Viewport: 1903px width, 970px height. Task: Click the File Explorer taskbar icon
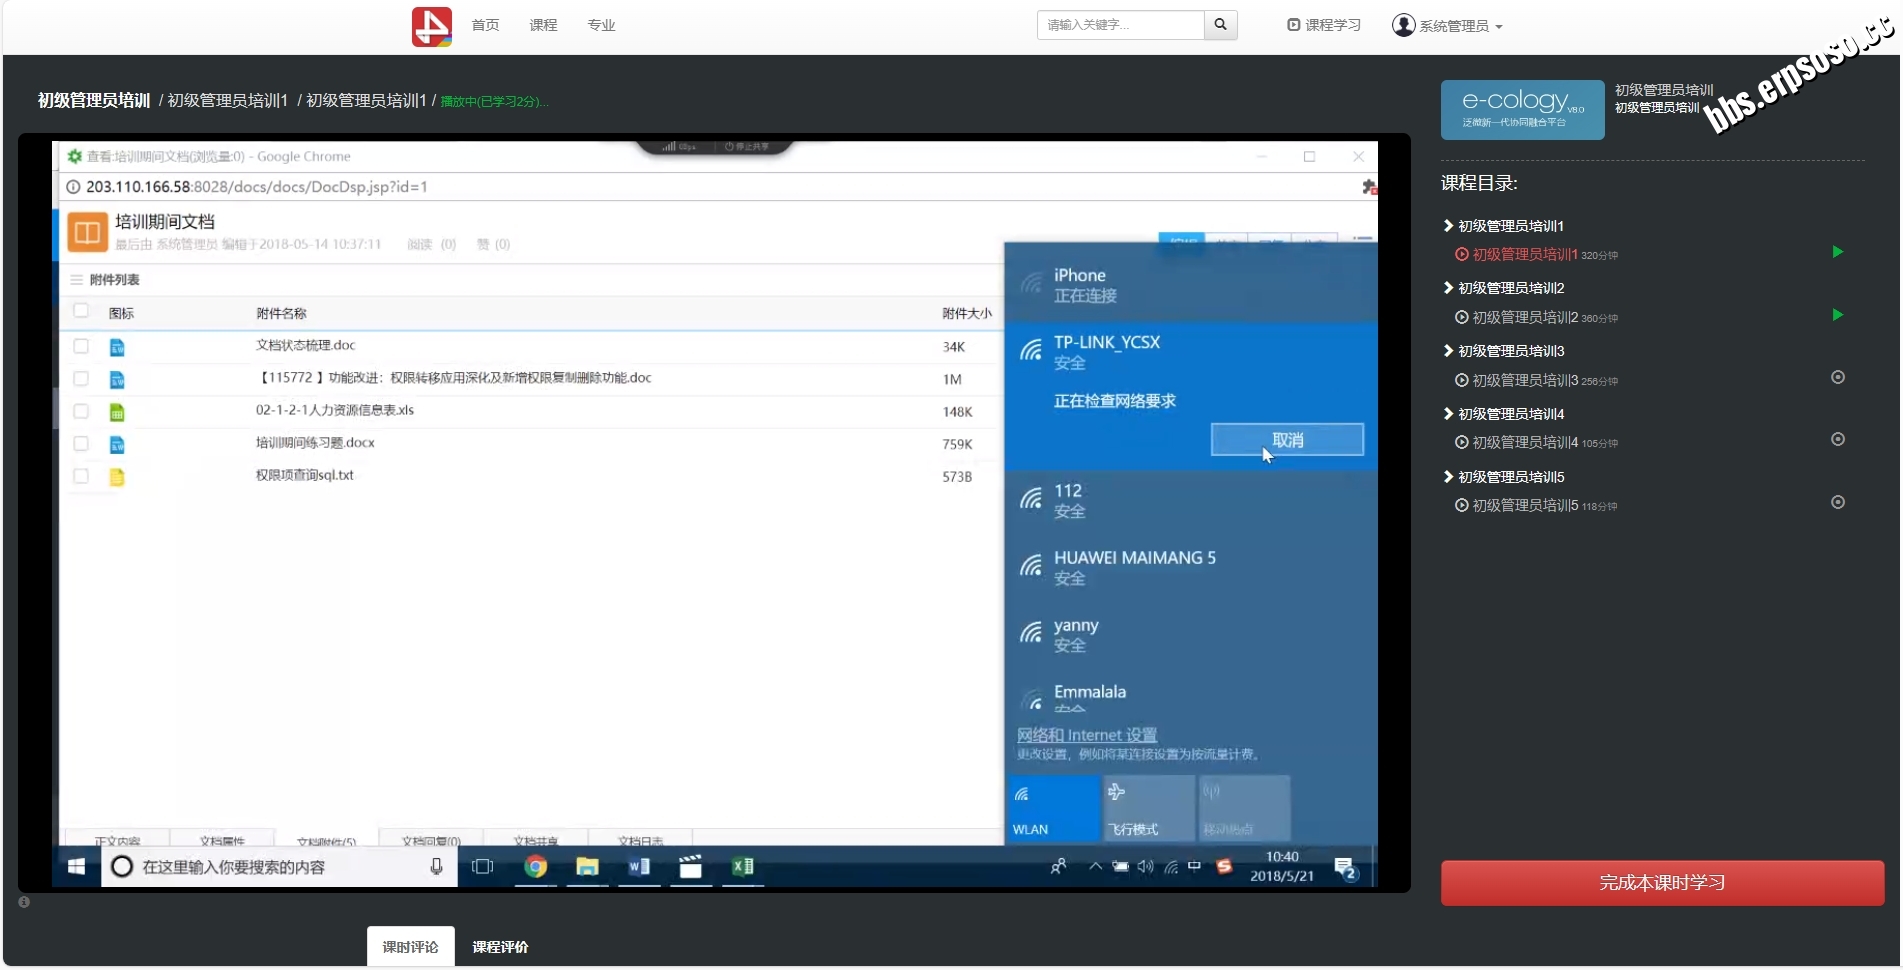(x=587, y=866)
